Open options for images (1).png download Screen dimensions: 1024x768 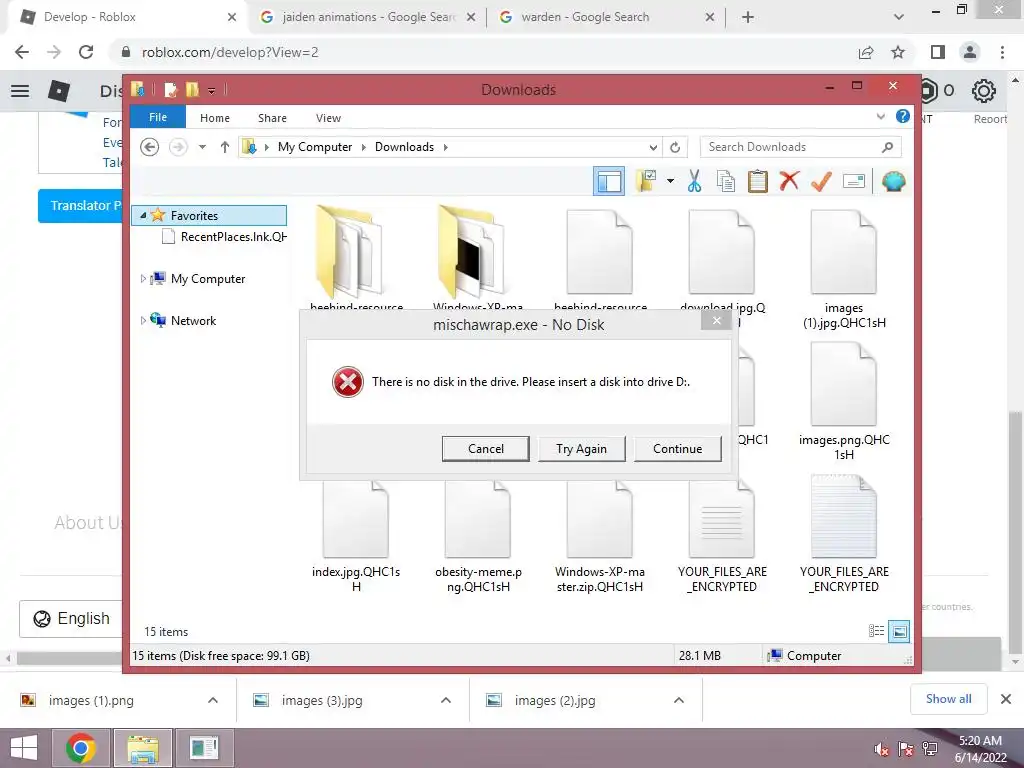point(213,700)
